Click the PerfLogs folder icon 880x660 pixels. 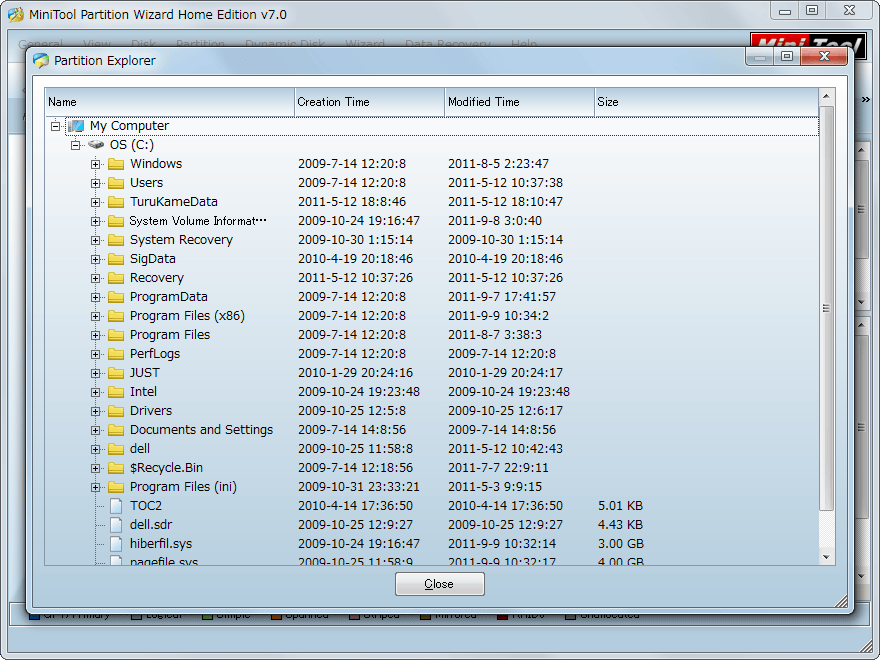pos(116,354)
